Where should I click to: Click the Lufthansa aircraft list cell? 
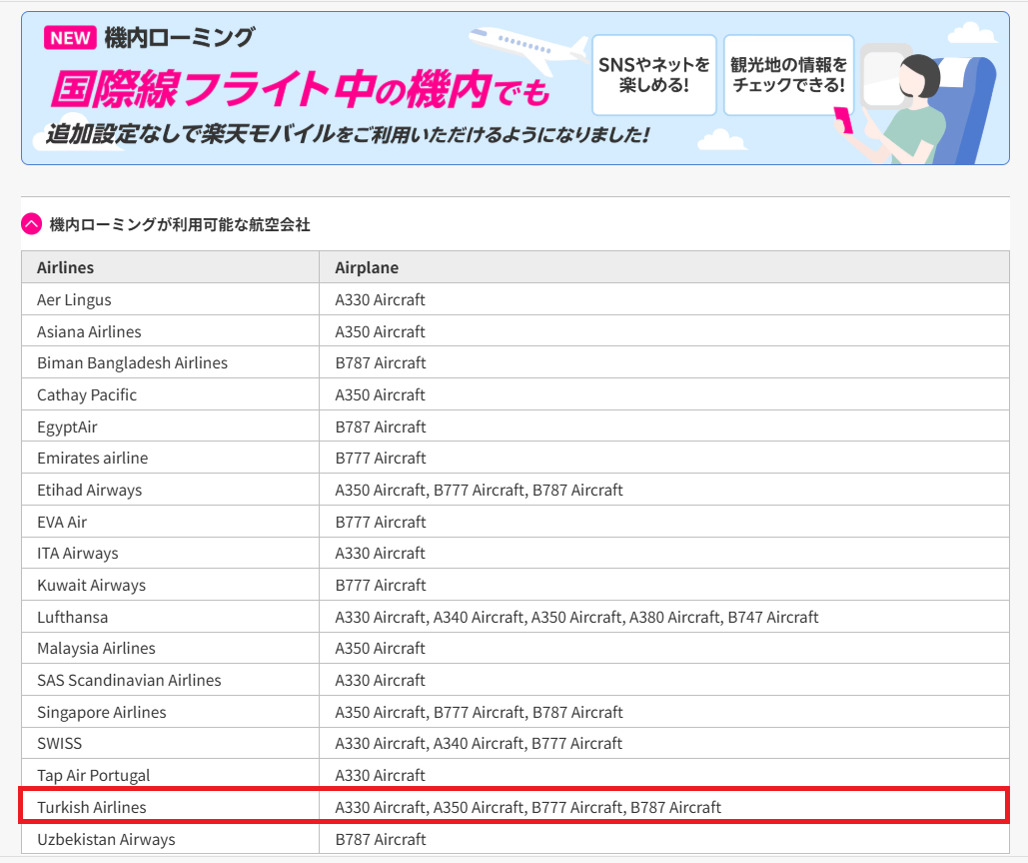pyautogui.click(x=576, y=617)
